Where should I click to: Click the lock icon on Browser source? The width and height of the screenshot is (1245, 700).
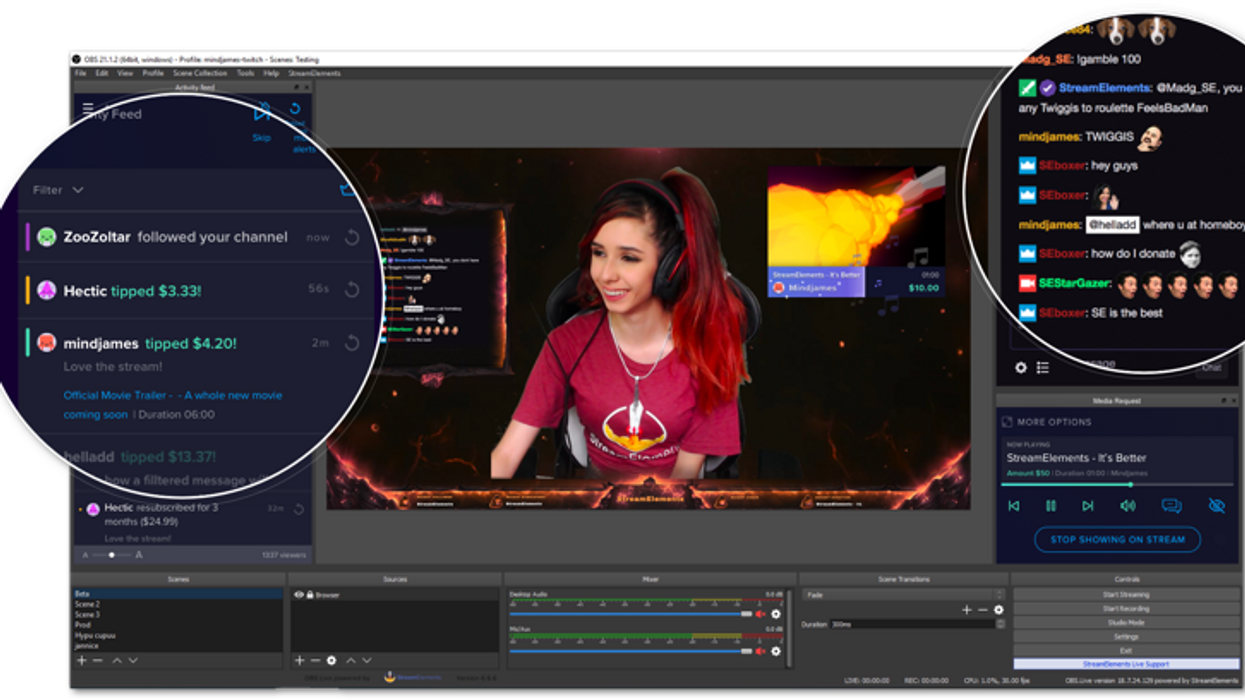(x=310, y=595)
